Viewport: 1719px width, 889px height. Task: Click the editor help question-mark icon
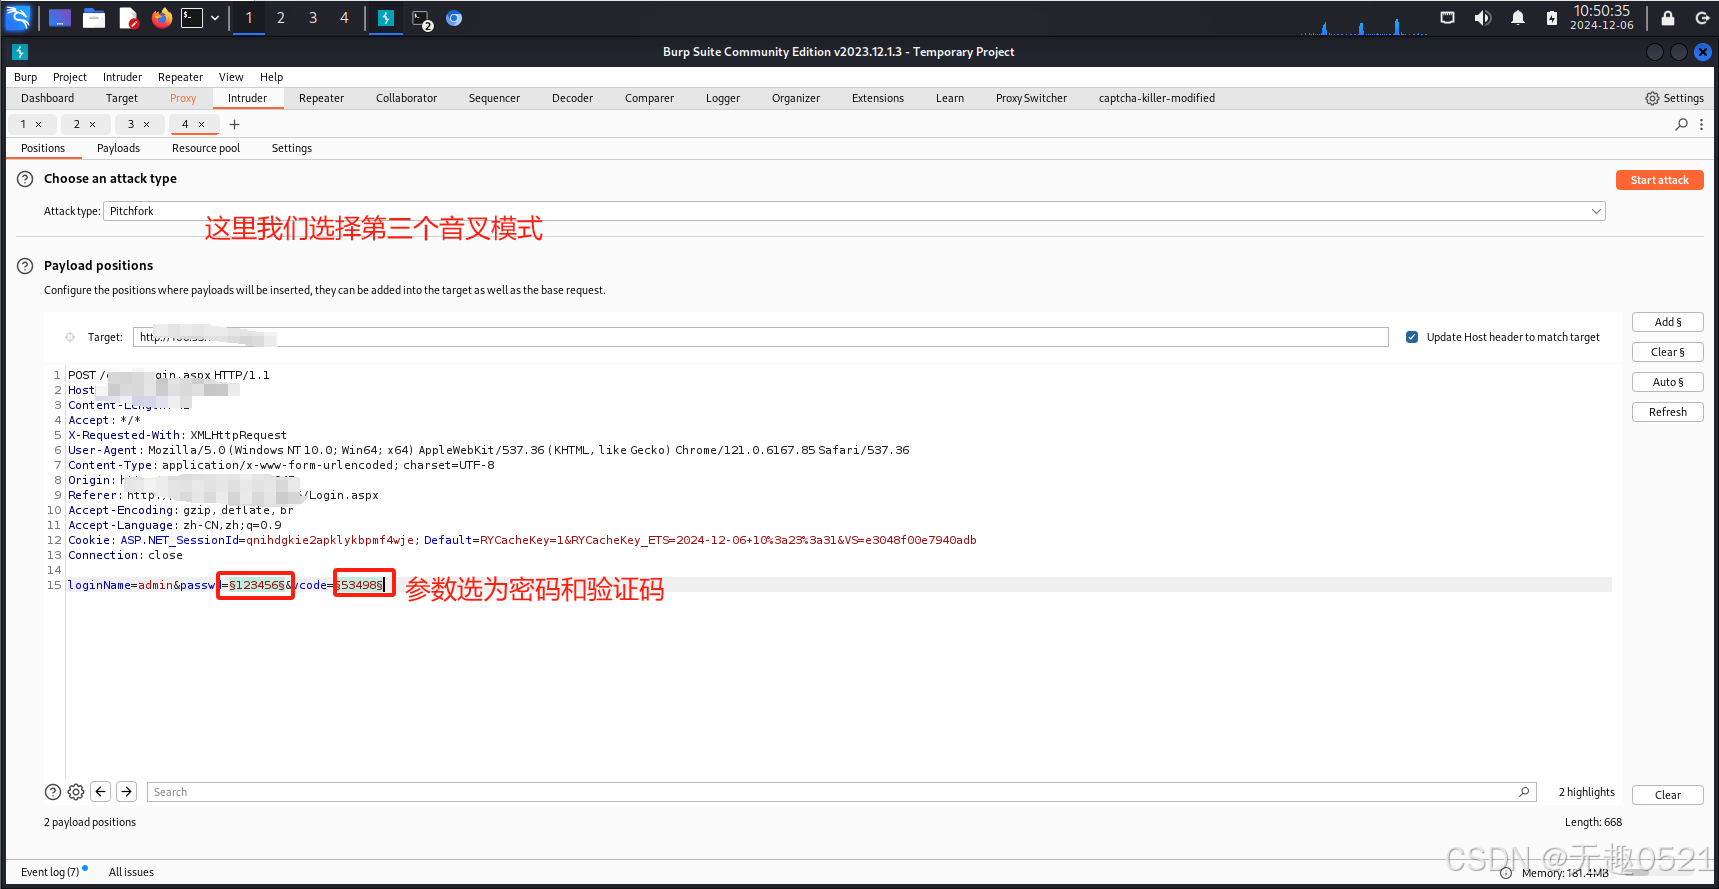click(x=53, y=792)
